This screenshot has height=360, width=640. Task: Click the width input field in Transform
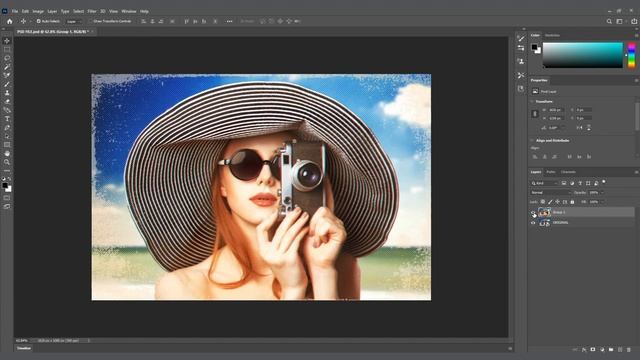(556, 110)
